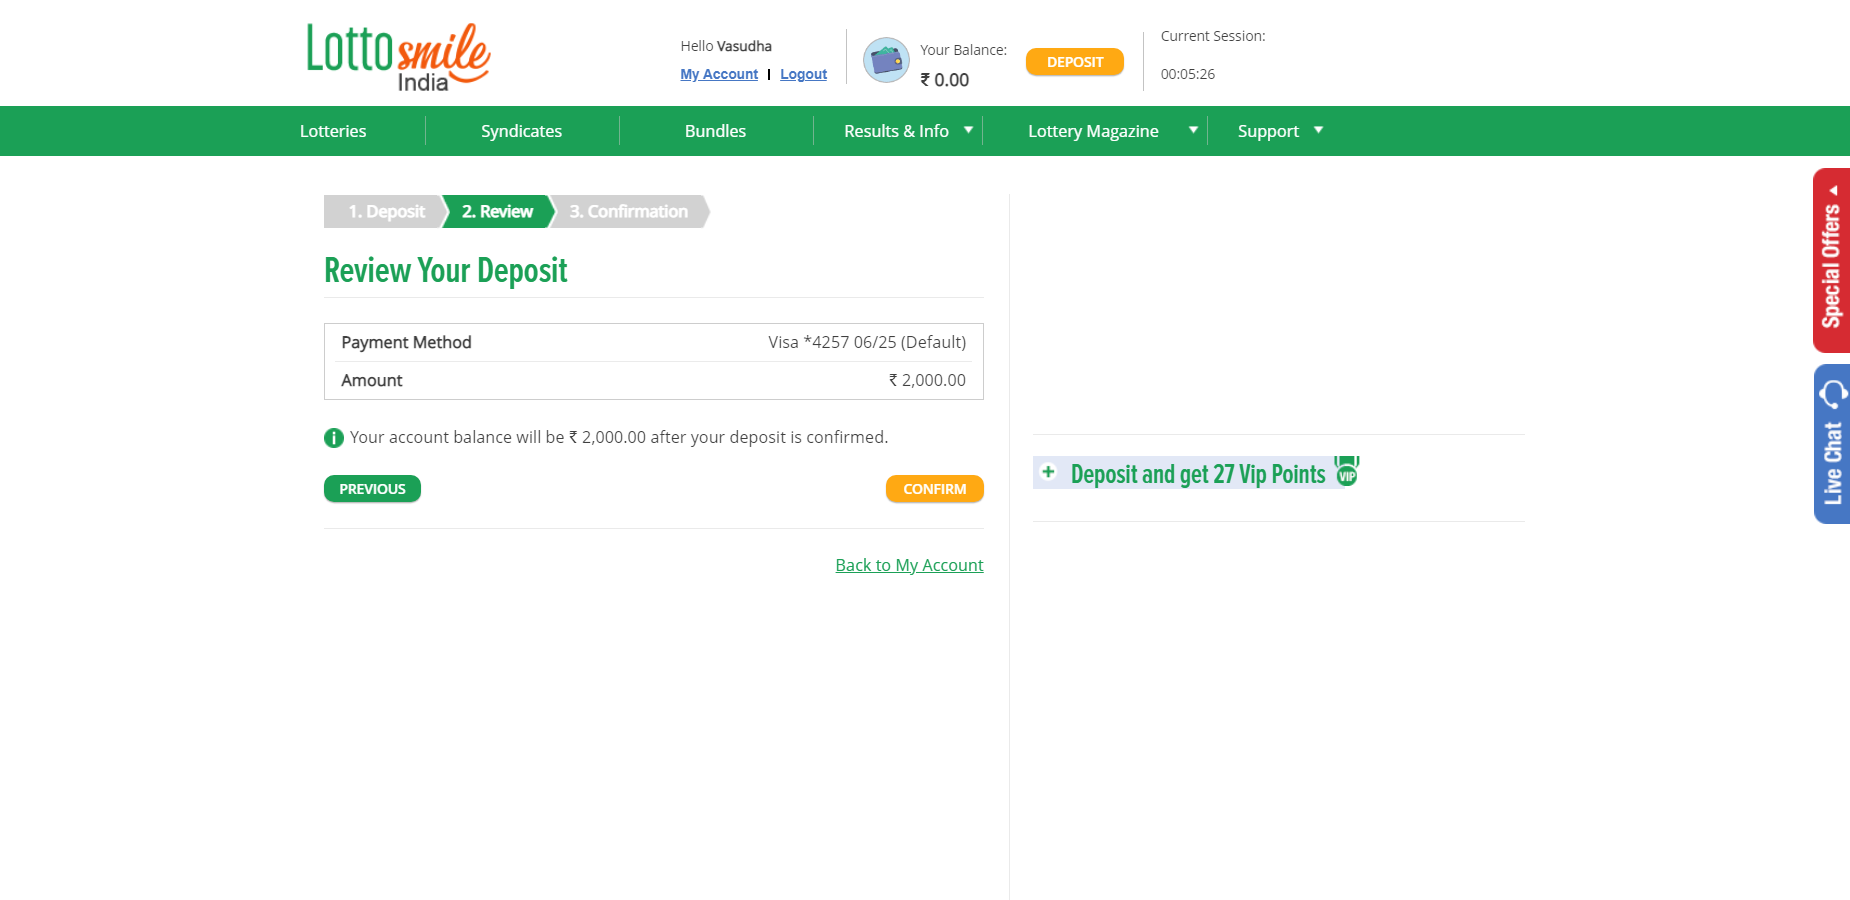Open the Bundles menu item
The width and height of the screenshot is (1850, 900).
715,131
